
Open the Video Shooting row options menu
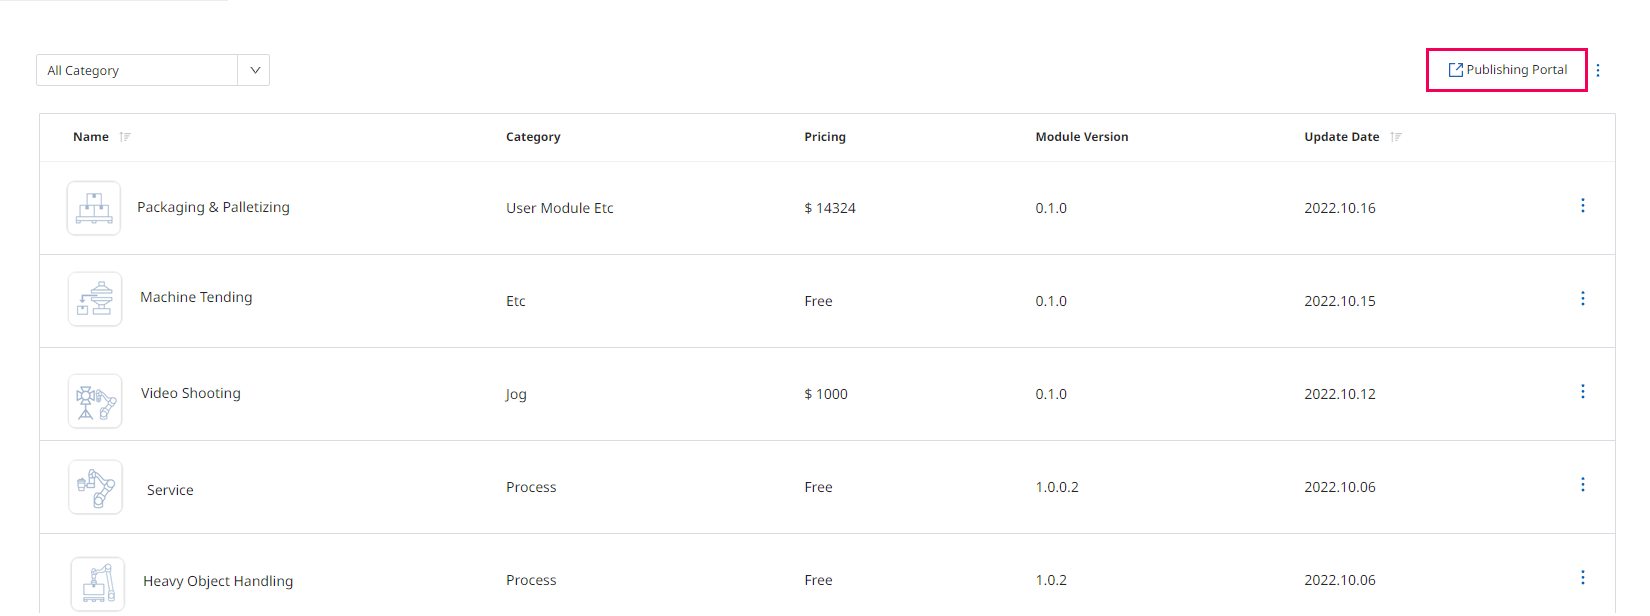click(1582, 391)
